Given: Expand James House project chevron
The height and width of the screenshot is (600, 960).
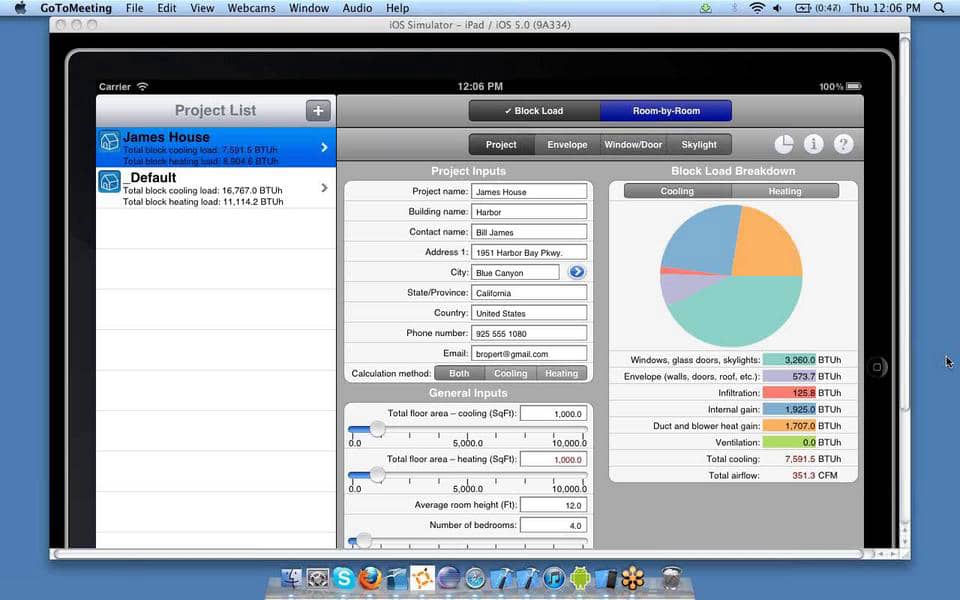Looking at the screenshot, I should click(324, 148).
